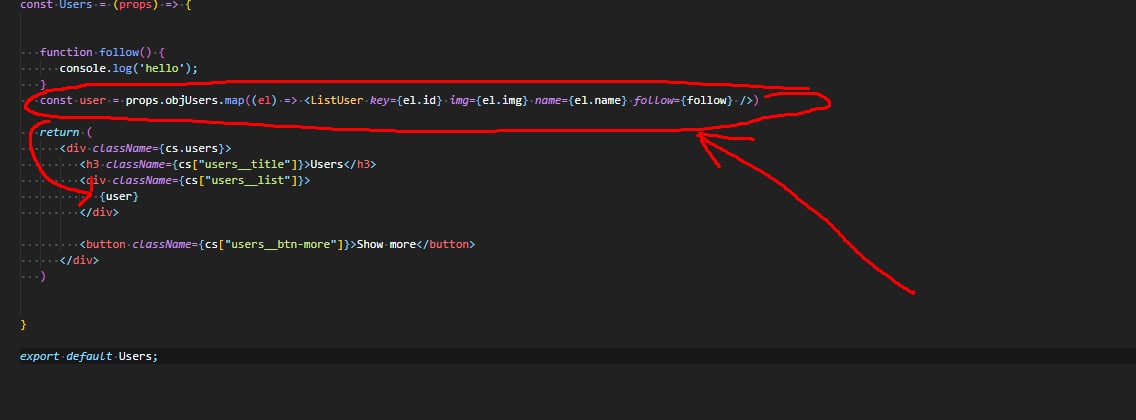Click the {user} expression
Screen dimensions: 1136x420
click(x=119, y=196)
